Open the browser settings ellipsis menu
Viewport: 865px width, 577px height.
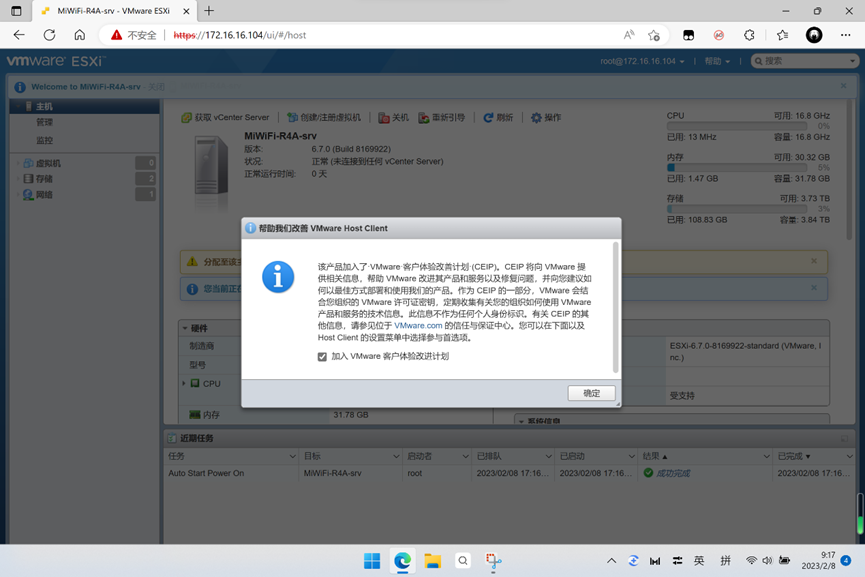click(846, 35)
